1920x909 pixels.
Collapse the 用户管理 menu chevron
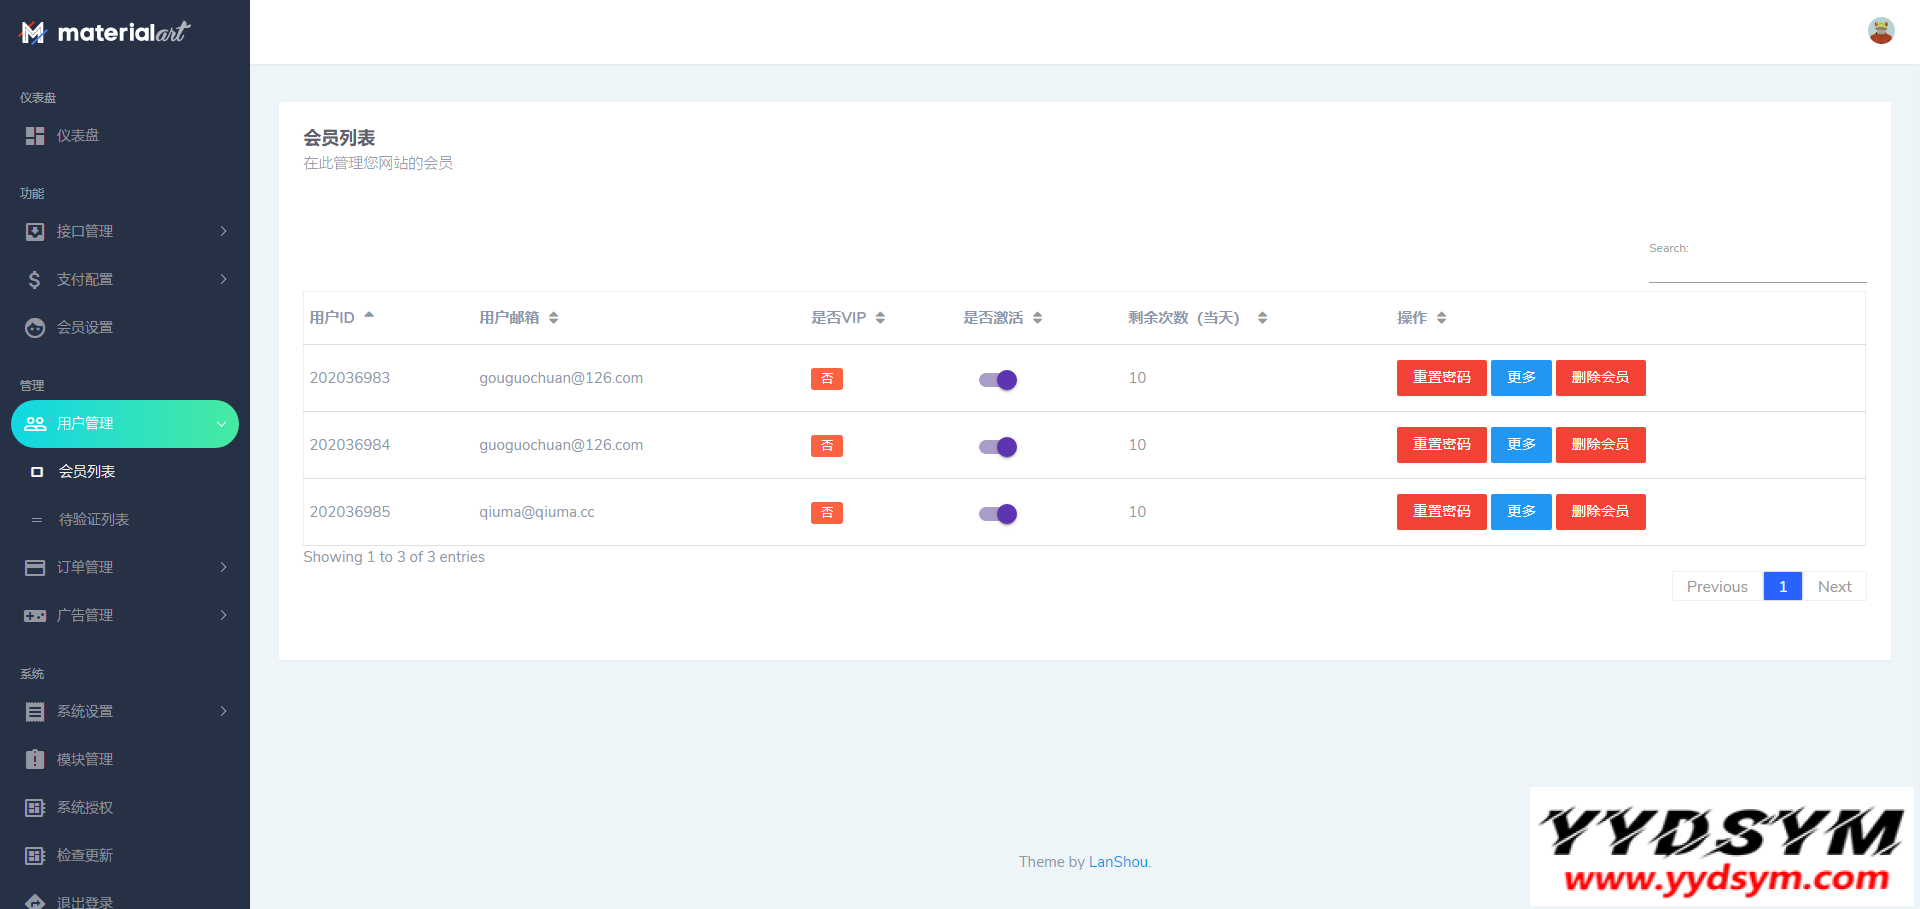coord(221,424)
